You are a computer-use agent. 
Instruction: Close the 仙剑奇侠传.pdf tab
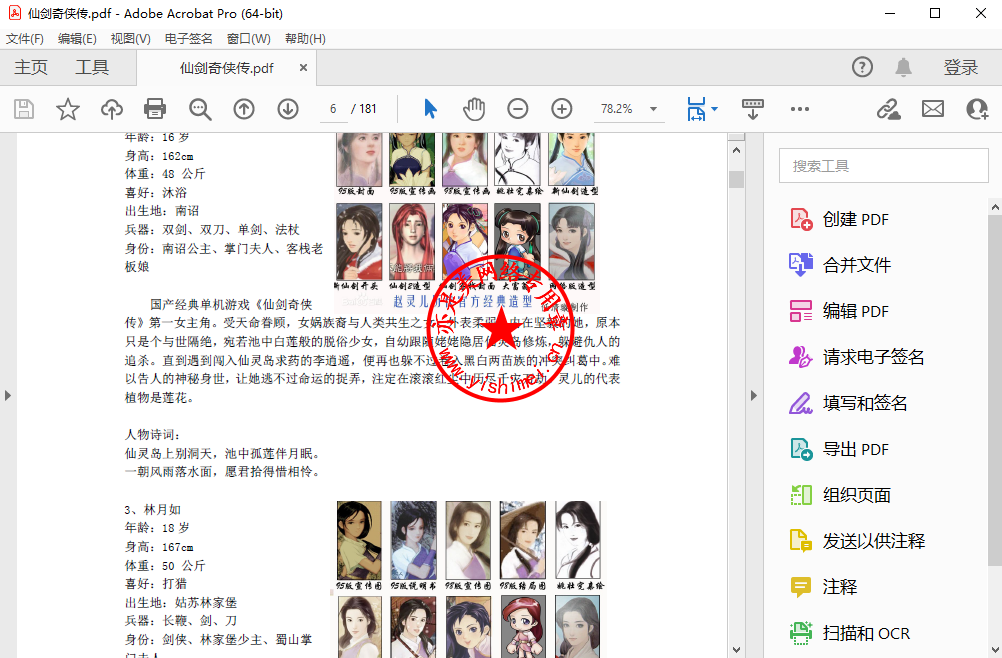click(x=304, y=68)
